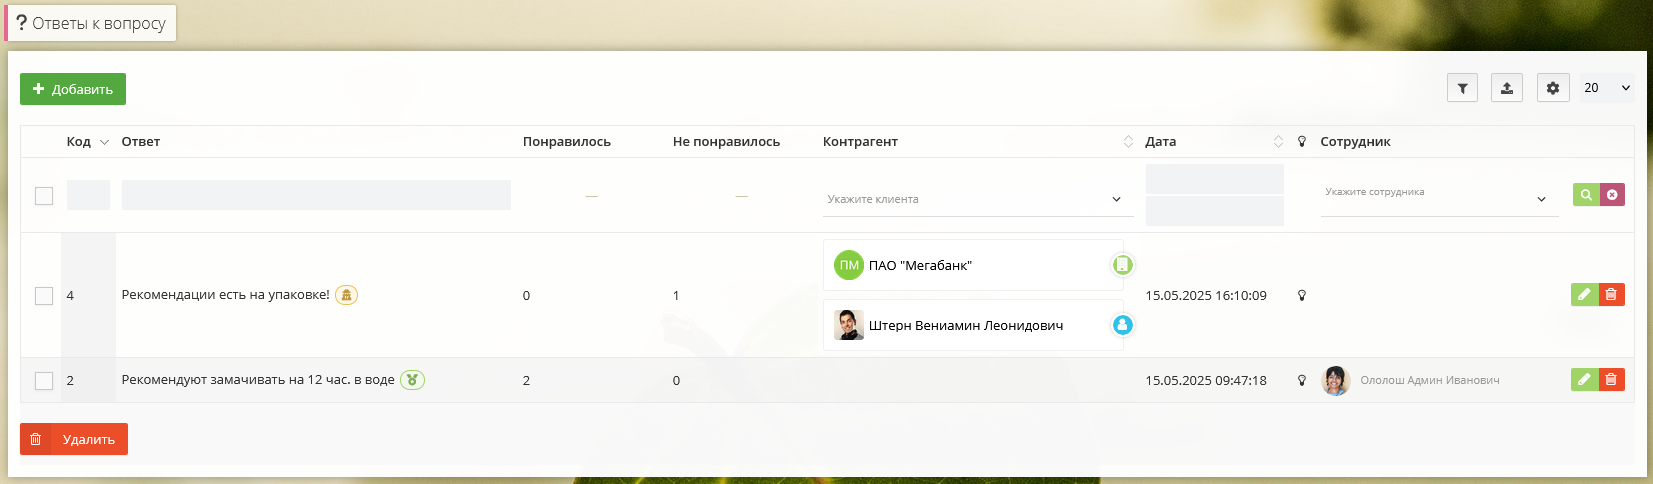This screenshot has width=1653, height=484.
Task: Select checkbox for answer code 2
Action: [44, 381]
